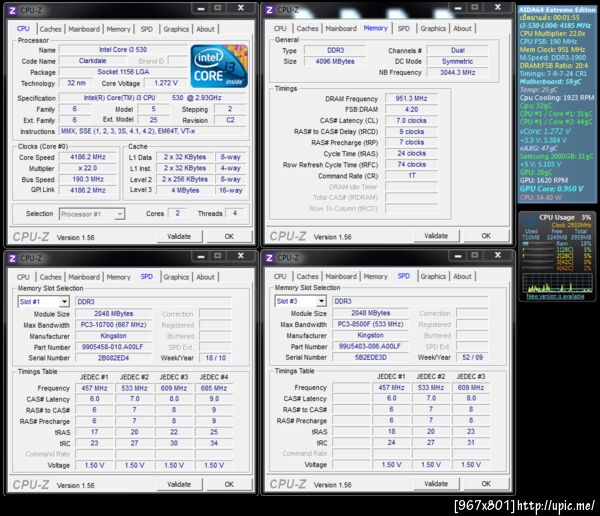Screen dimensions: 600x516
Task: Click OK in the Memory tab window
Action: click(486, 236)
